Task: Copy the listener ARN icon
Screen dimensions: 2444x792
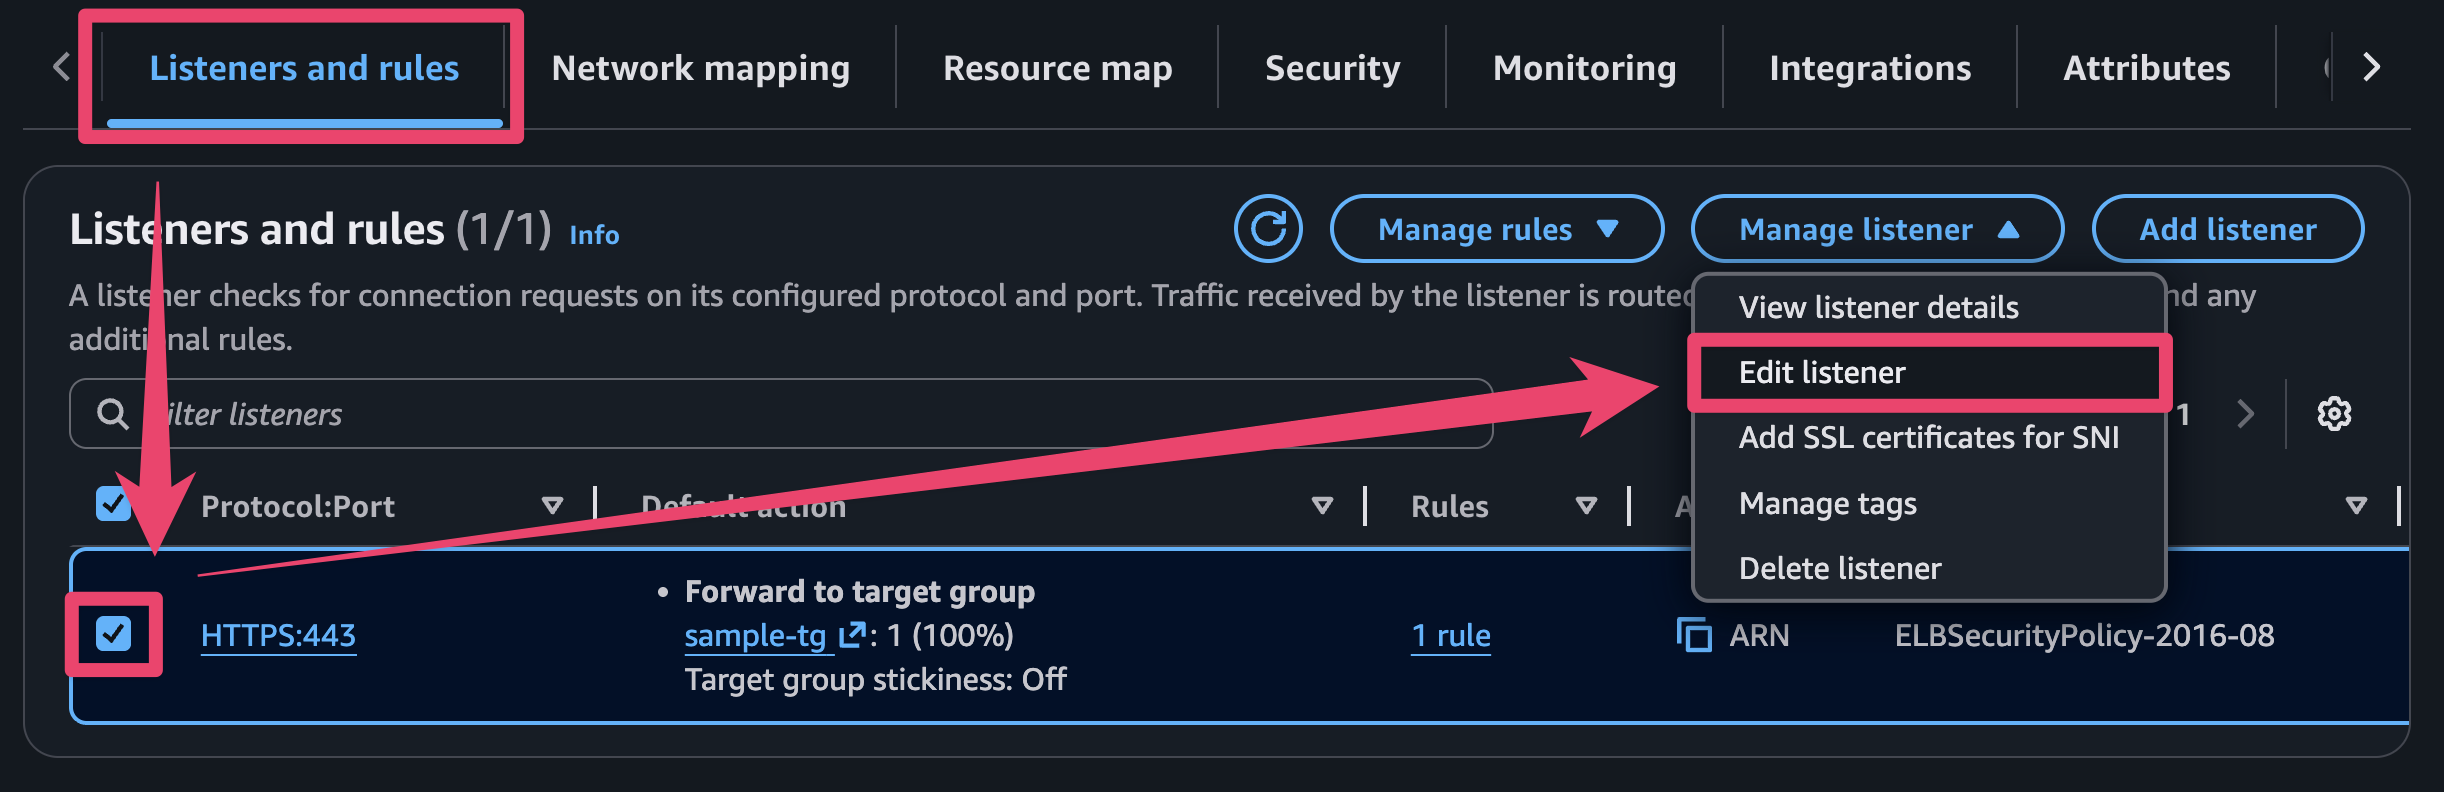Action: pos(1694,635)
